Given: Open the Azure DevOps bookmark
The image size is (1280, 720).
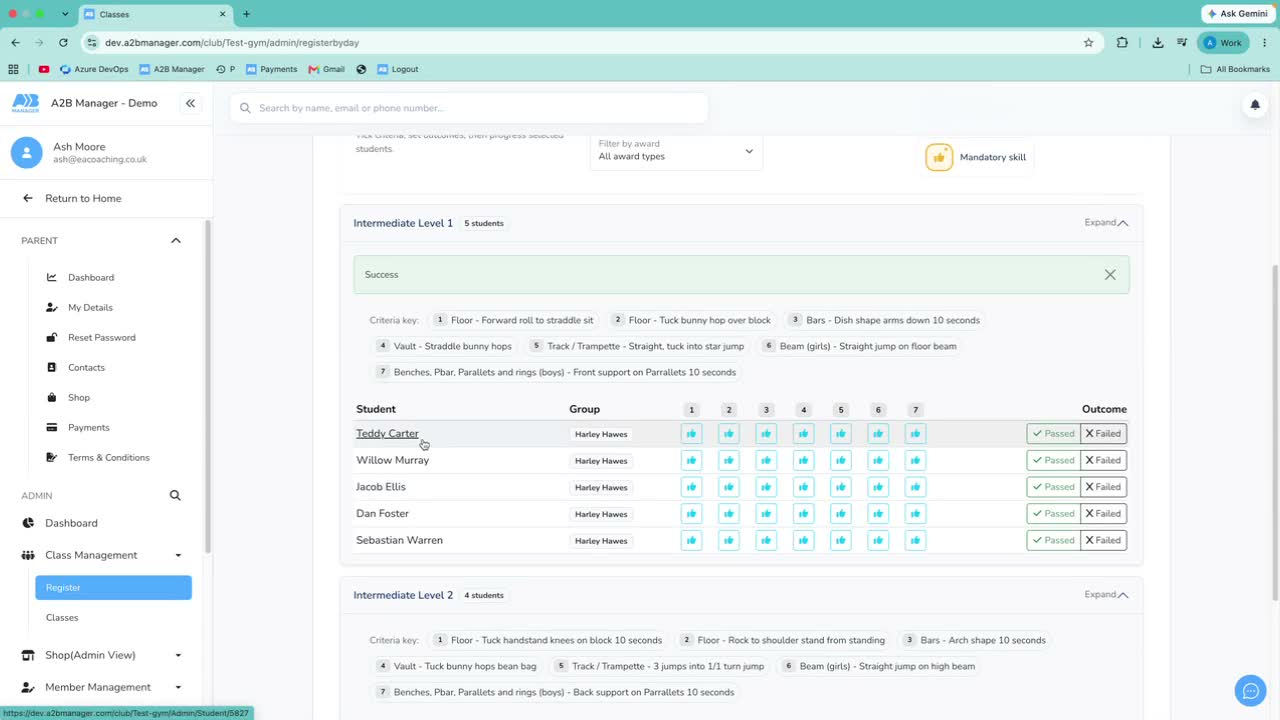Looking at the screenshot, I should coord(94,69).
